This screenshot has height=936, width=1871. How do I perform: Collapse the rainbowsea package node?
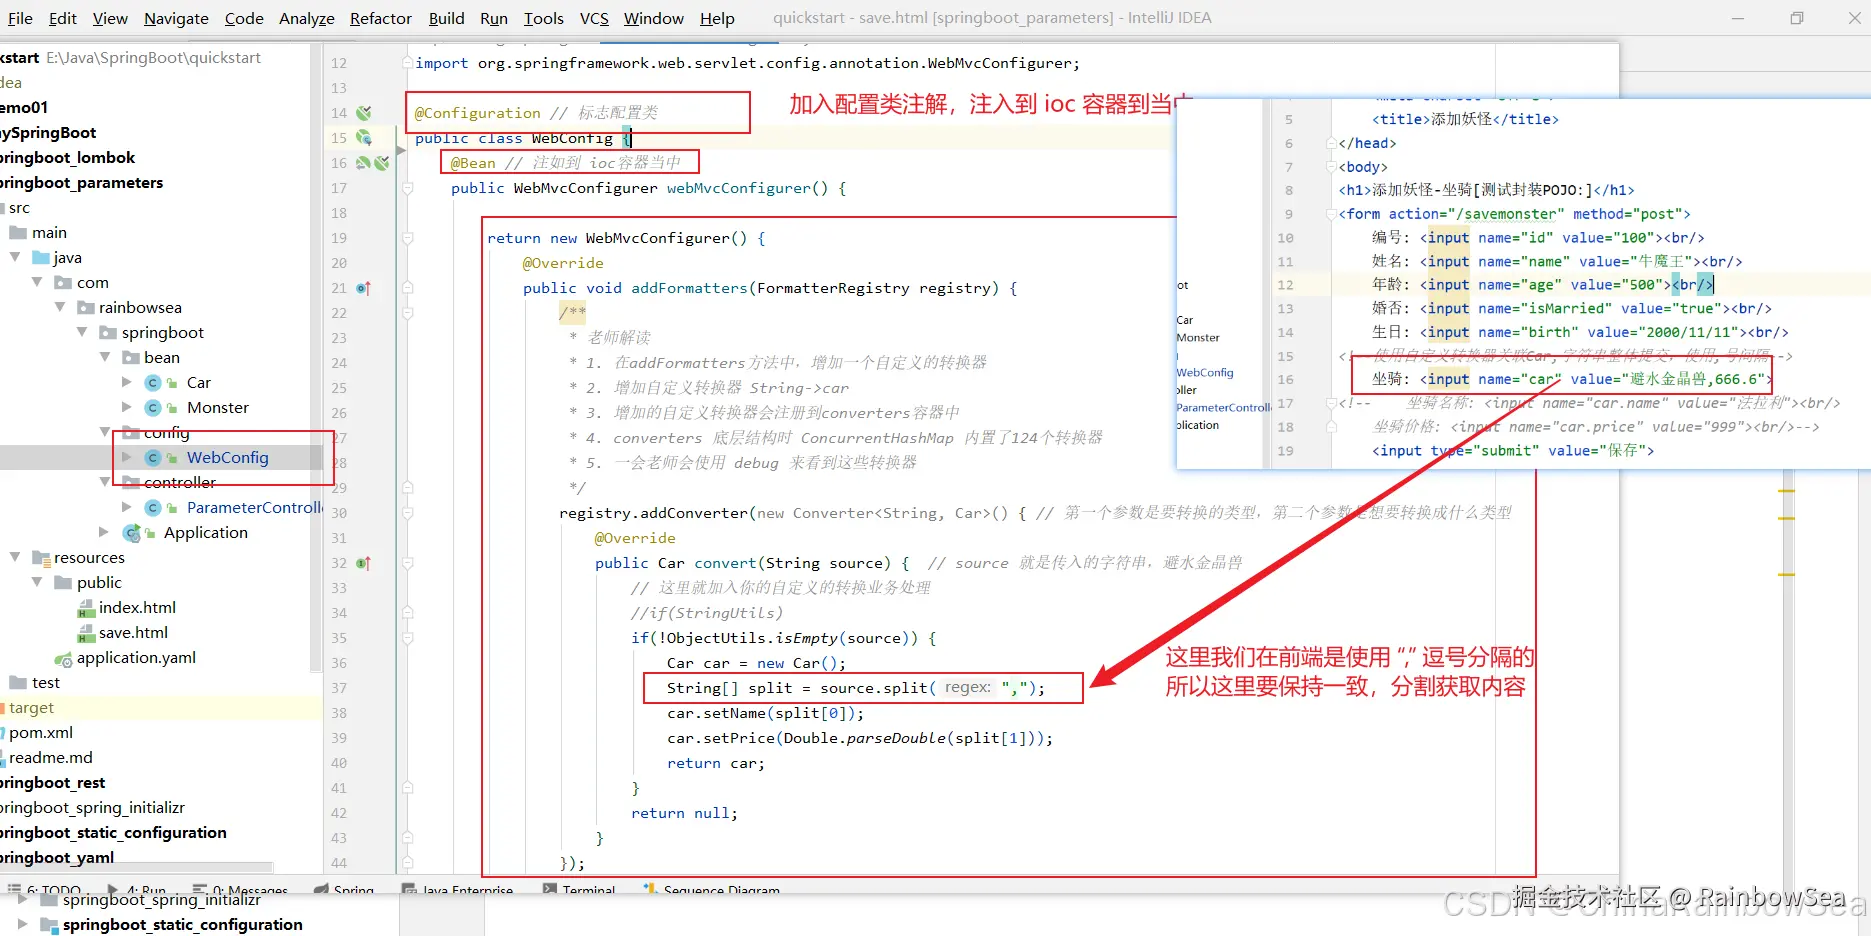click(60, 308)
